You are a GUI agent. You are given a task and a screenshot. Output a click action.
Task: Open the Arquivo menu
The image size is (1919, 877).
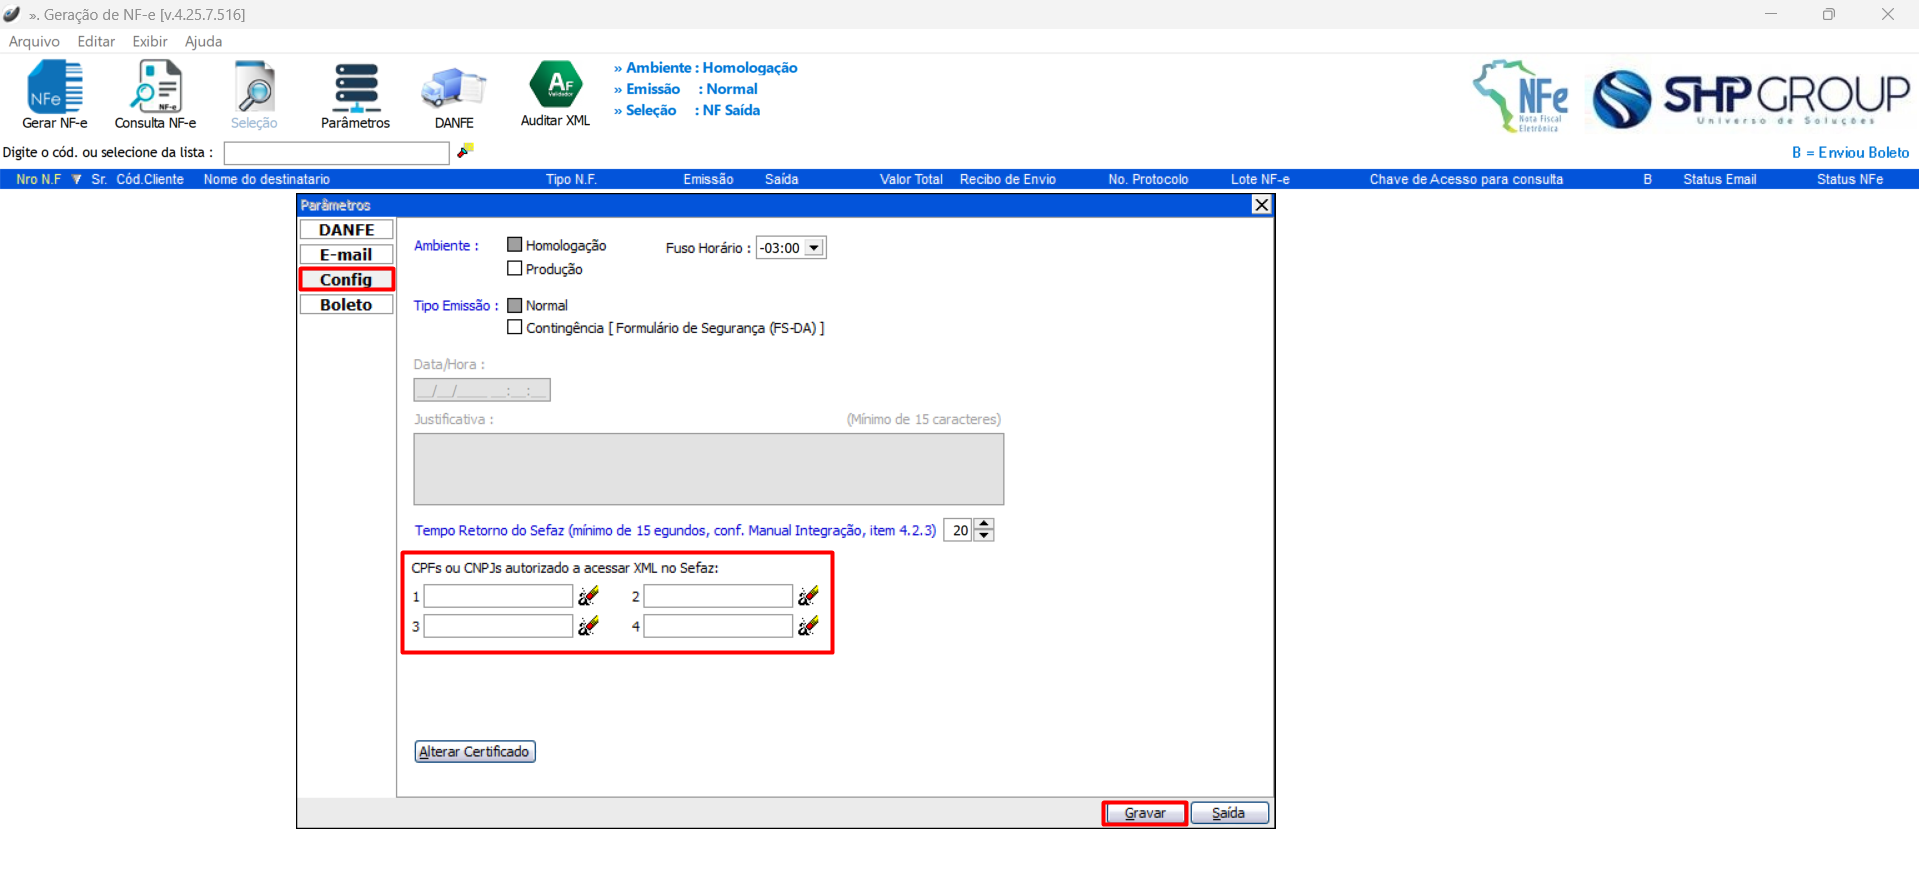click(34, 42)
